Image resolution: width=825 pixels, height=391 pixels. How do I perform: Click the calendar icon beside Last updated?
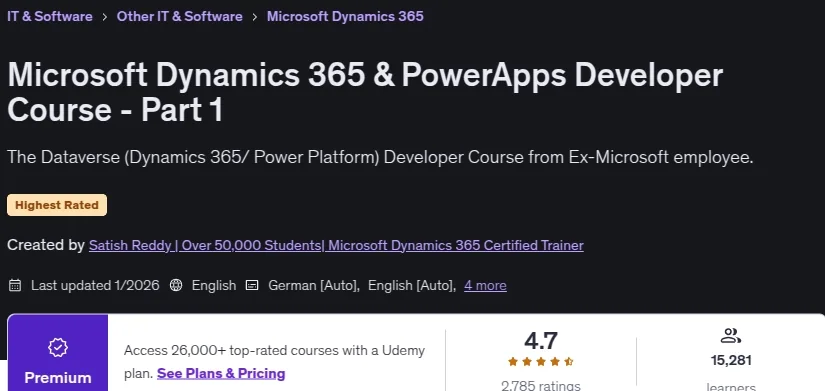(15, 286)
